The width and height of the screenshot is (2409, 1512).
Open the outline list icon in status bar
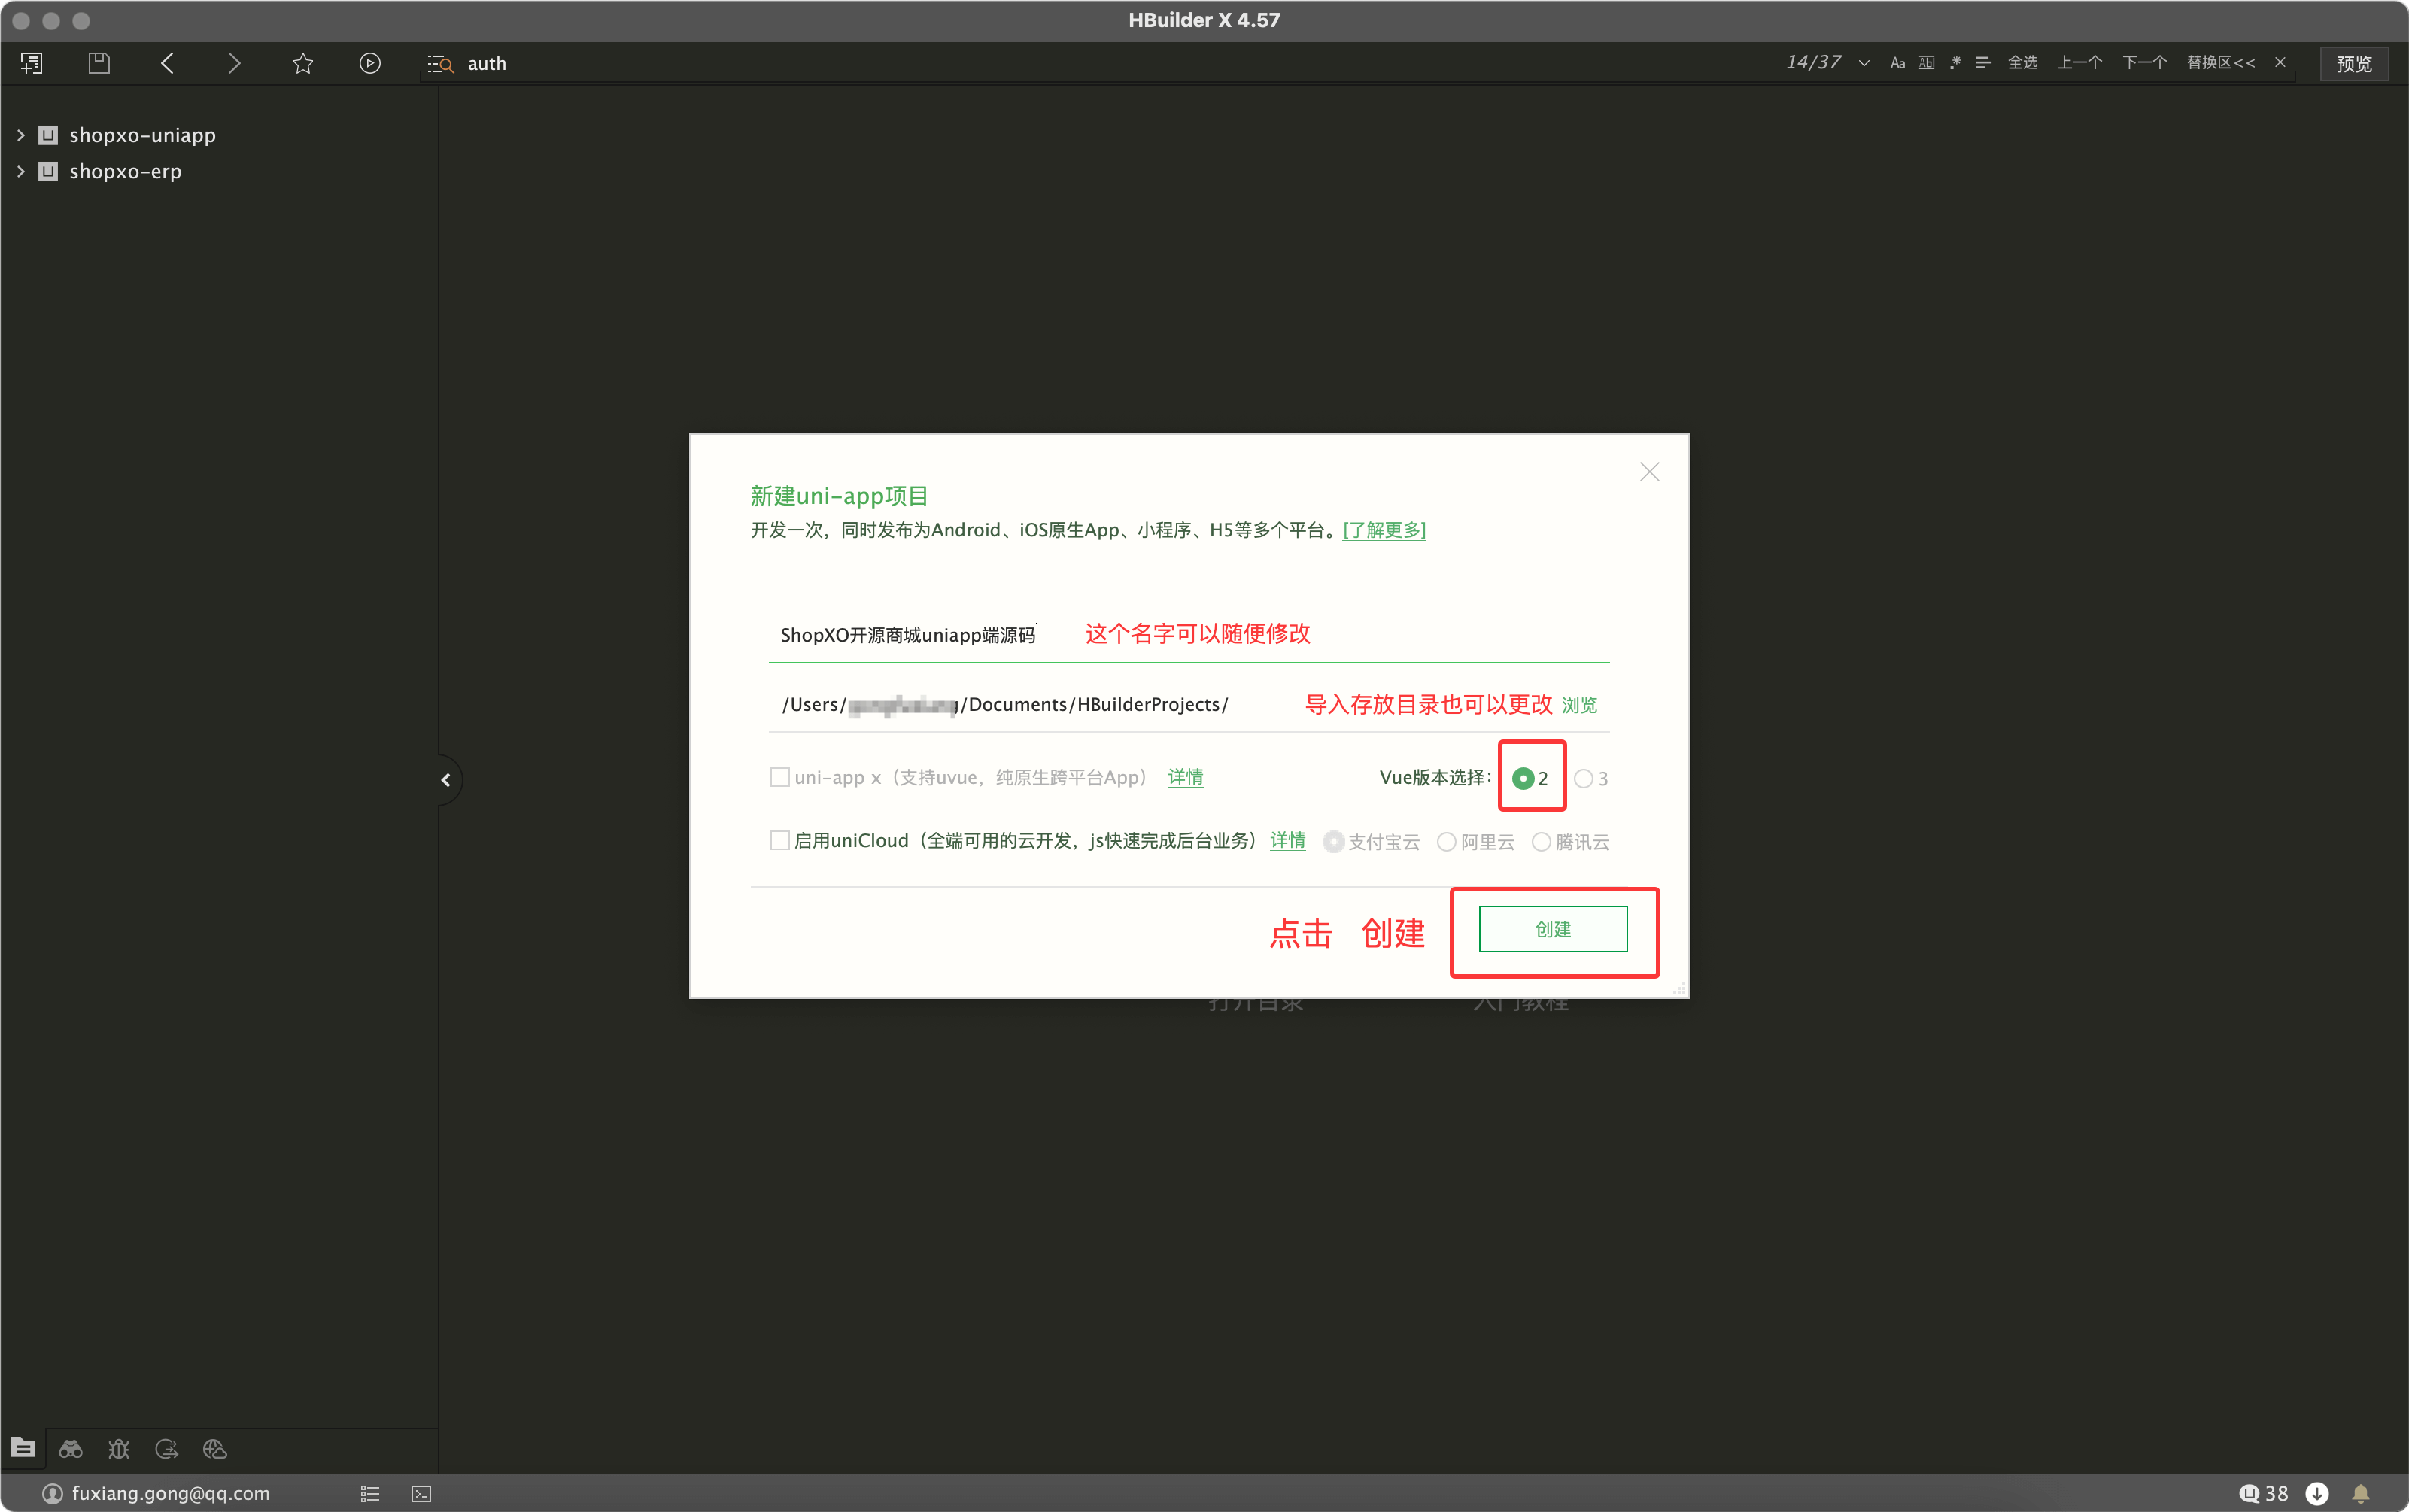(370, 1493)
